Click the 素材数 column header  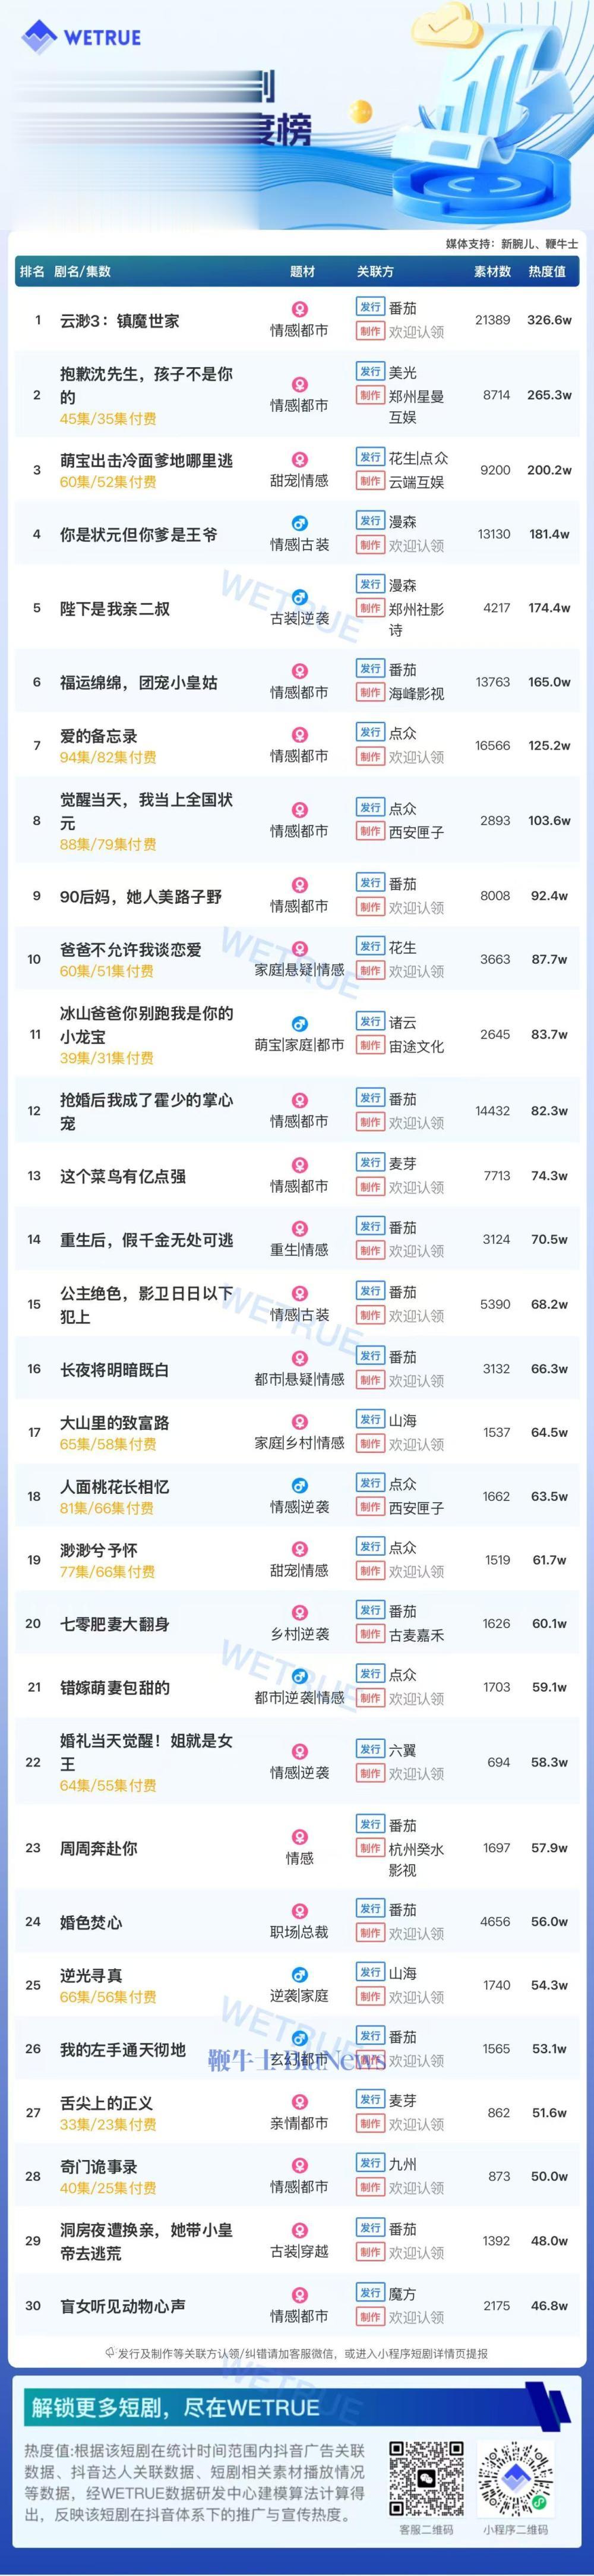pyautogui.click(x=492, y=271)
